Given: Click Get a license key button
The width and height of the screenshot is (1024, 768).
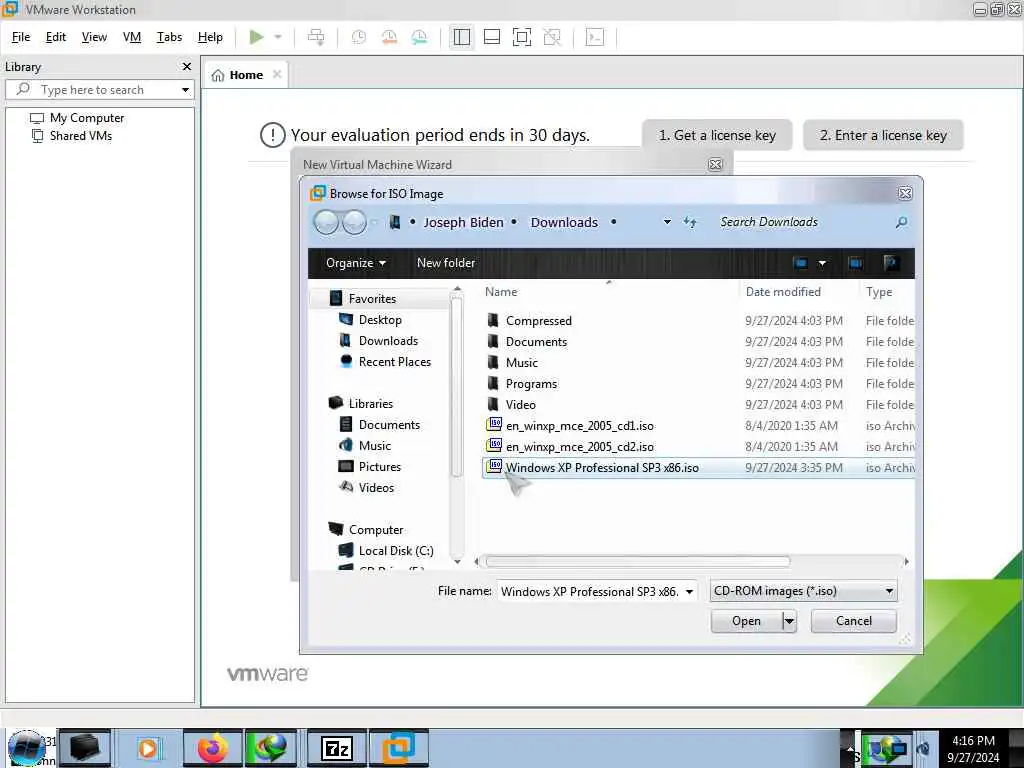Looking at the screenshot, I should pos(717,135).
